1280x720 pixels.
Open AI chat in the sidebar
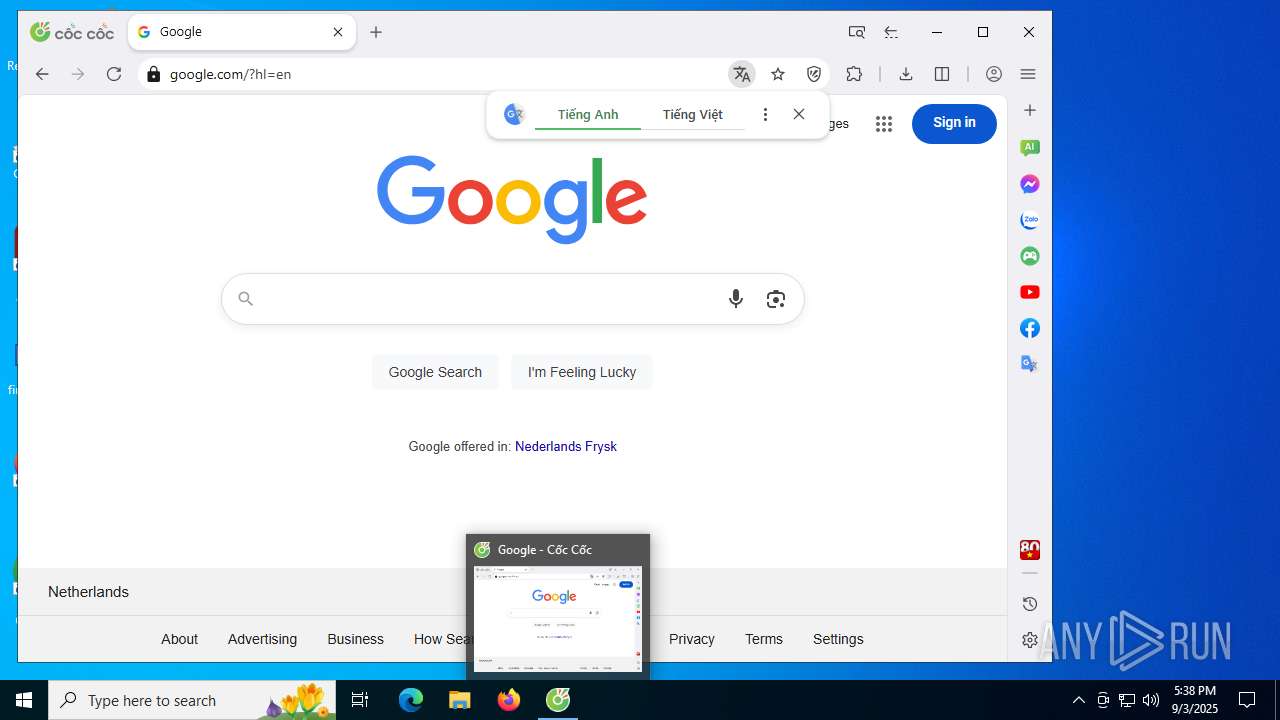(x=1030, y=148)
